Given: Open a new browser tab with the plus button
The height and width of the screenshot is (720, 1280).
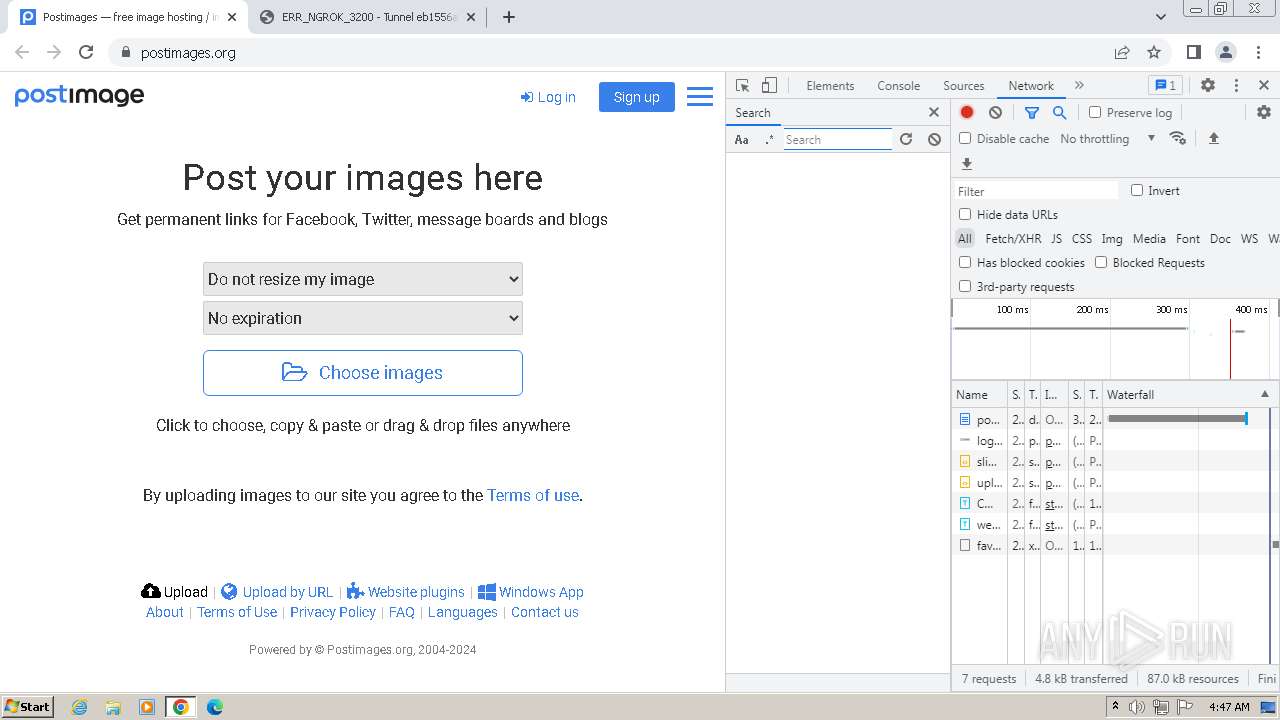Looking at the screenshot, I should (508, 17).
